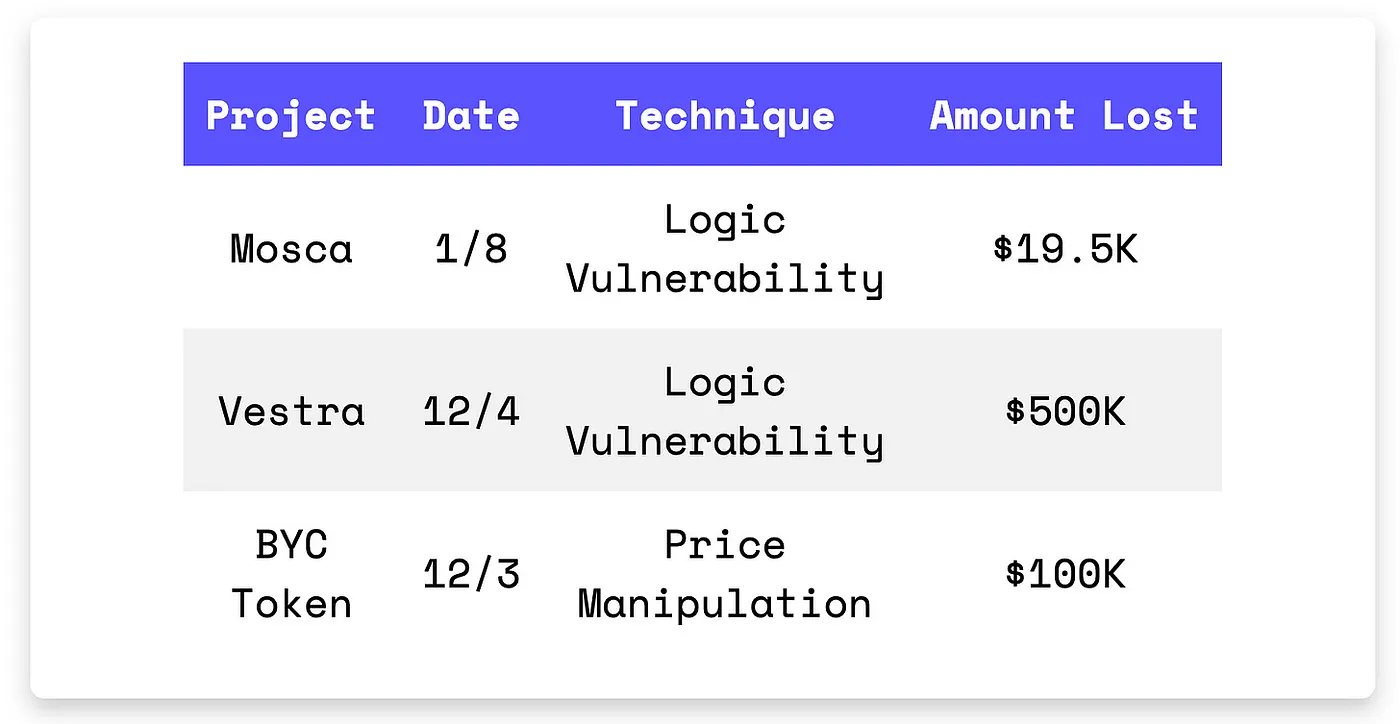Select the Vestra project cell
Screen dimensions: 1400x724
tap(291, 411)
